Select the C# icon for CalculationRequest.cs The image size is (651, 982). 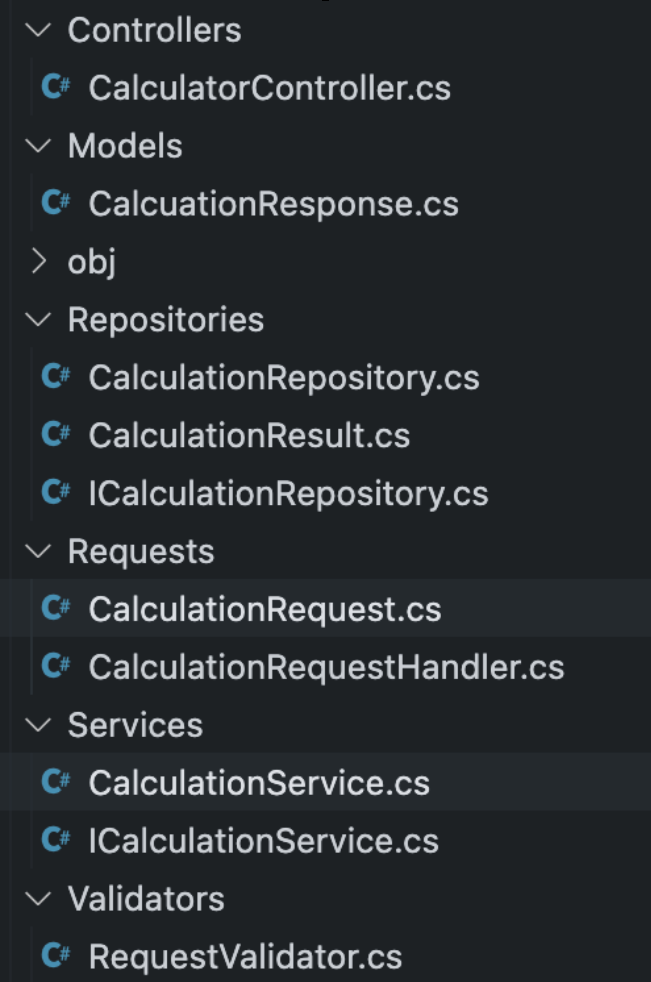click(55, 609)
